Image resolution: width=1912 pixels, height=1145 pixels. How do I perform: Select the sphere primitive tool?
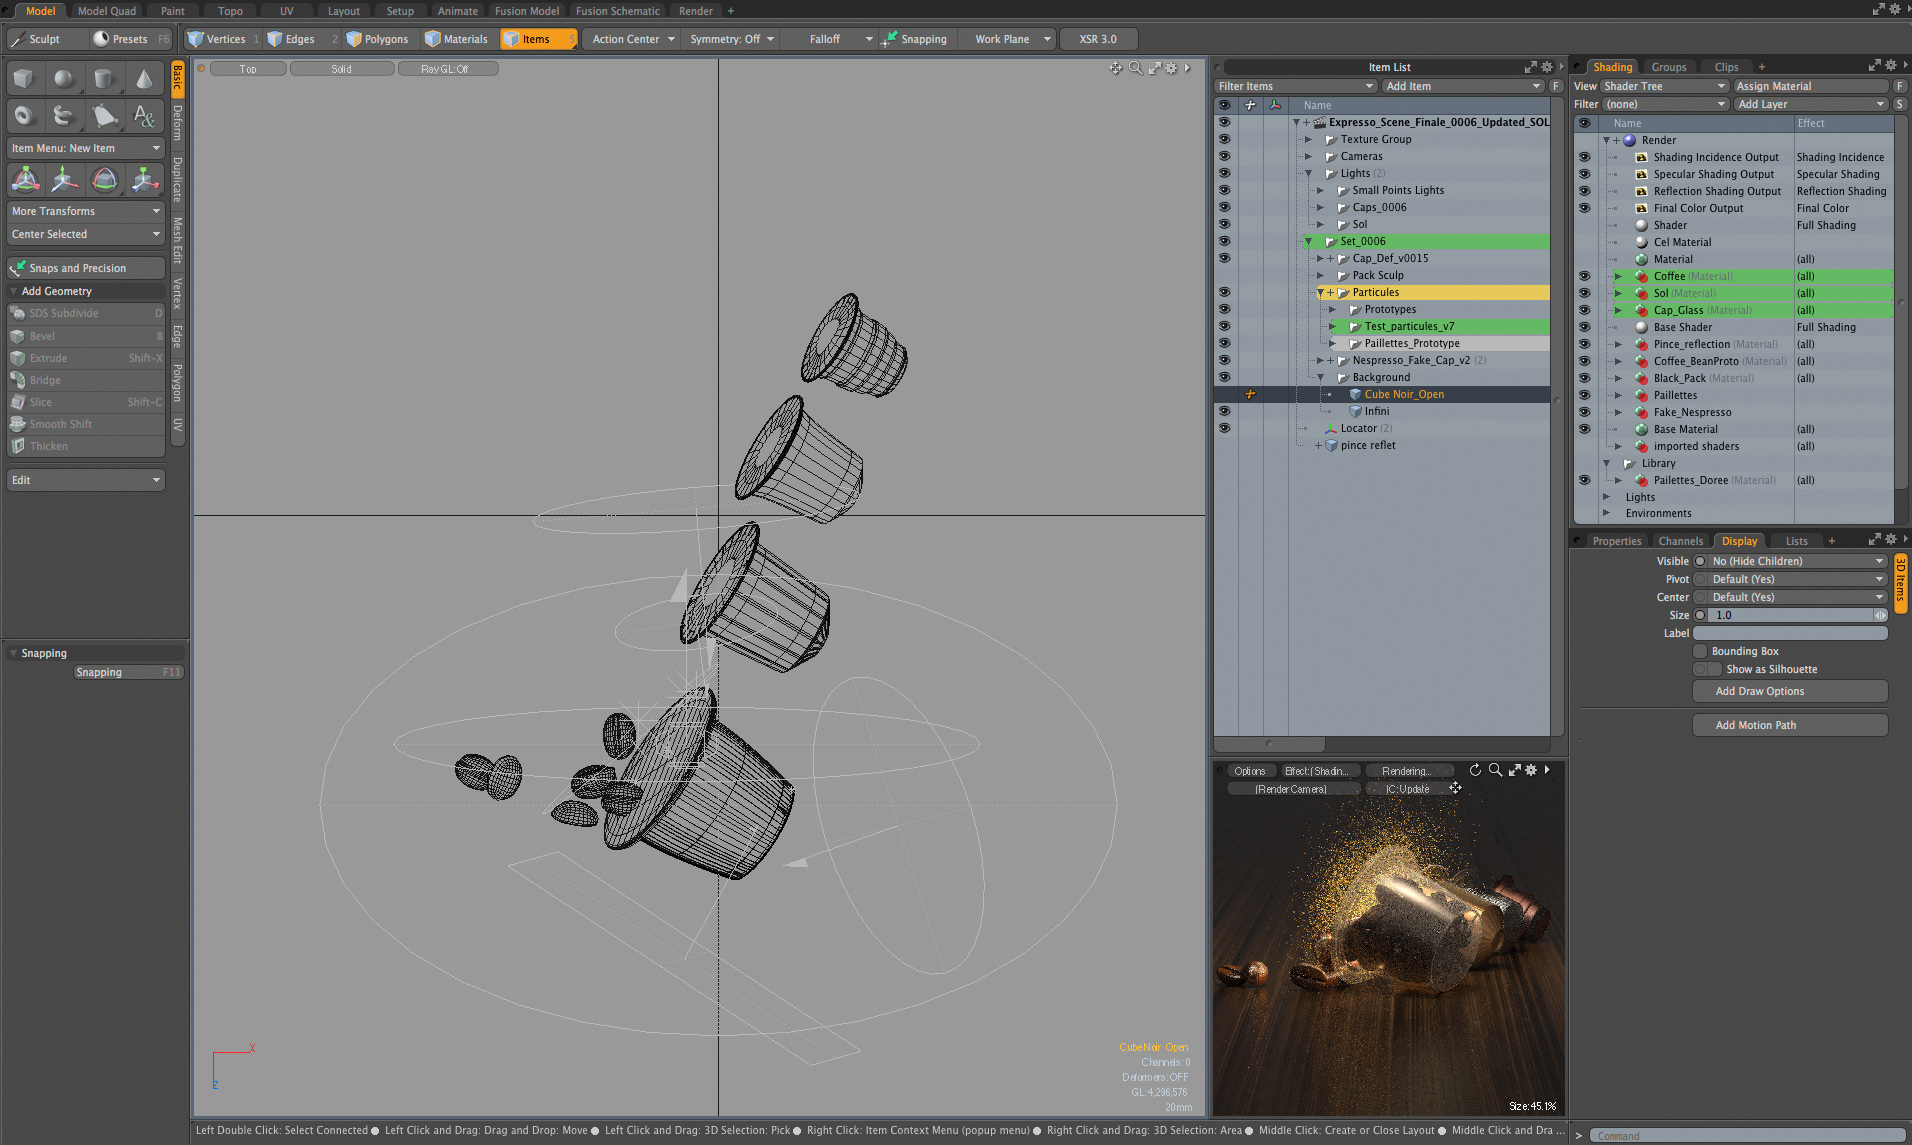pos(64,78)
